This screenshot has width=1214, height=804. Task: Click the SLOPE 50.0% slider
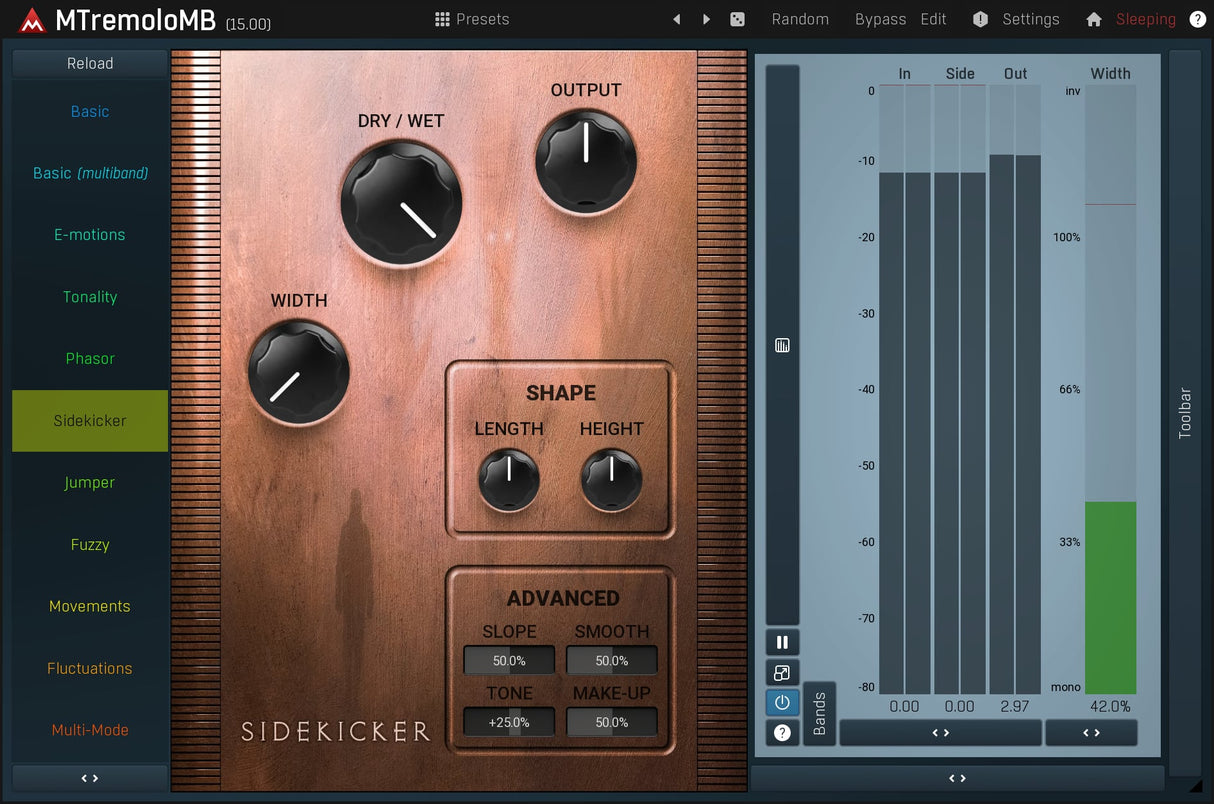[x=509, y=661]
